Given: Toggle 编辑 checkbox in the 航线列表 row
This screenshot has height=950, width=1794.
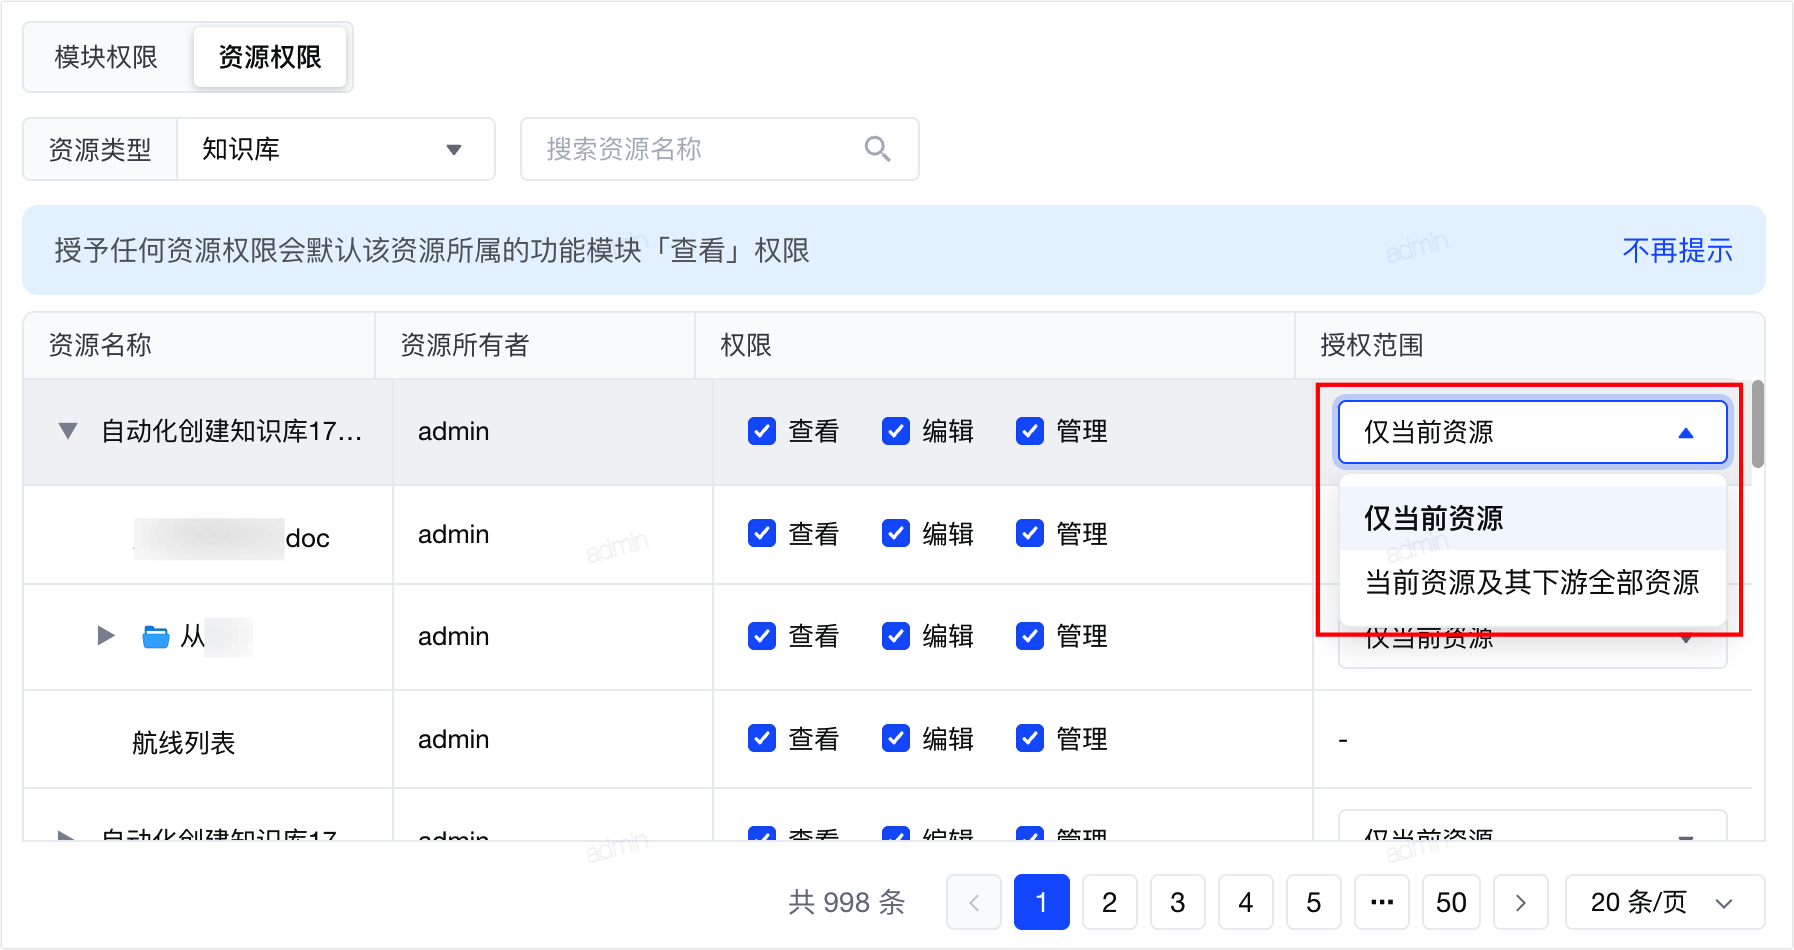Looking at the screenshot, I should click(896, 739).
